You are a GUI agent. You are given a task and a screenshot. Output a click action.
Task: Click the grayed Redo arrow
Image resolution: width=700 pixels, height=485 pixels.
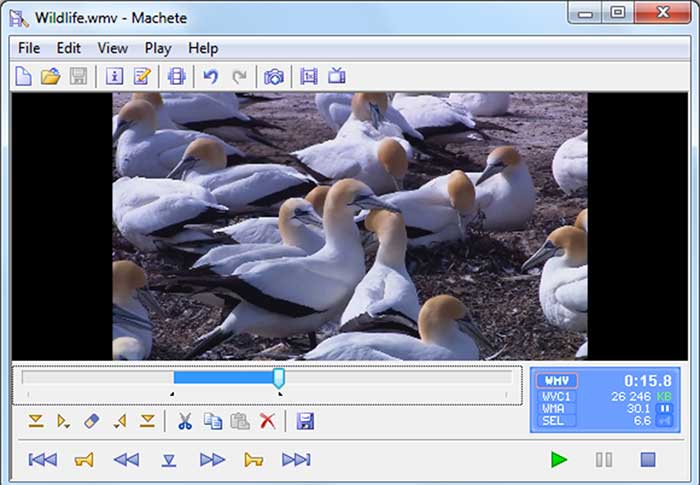tap(239, 77)
